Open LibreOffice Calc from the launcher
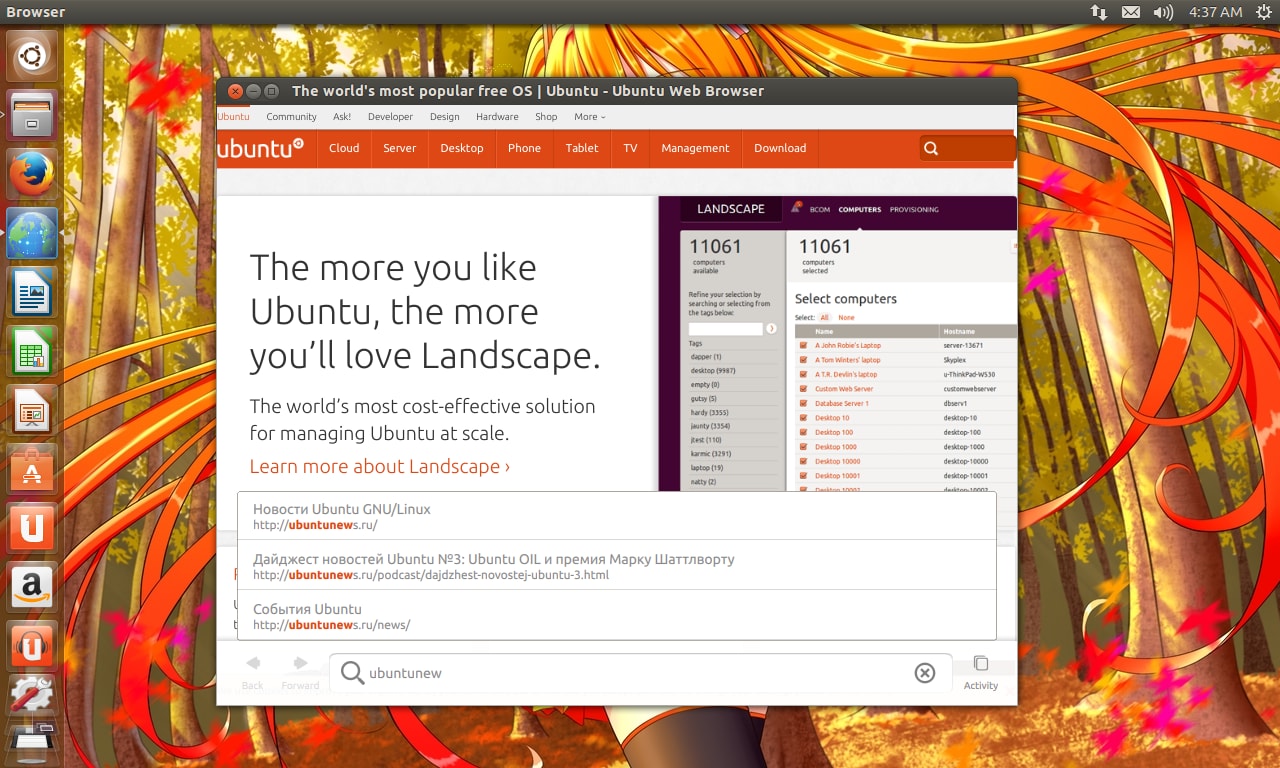 (x=32, y=352)
